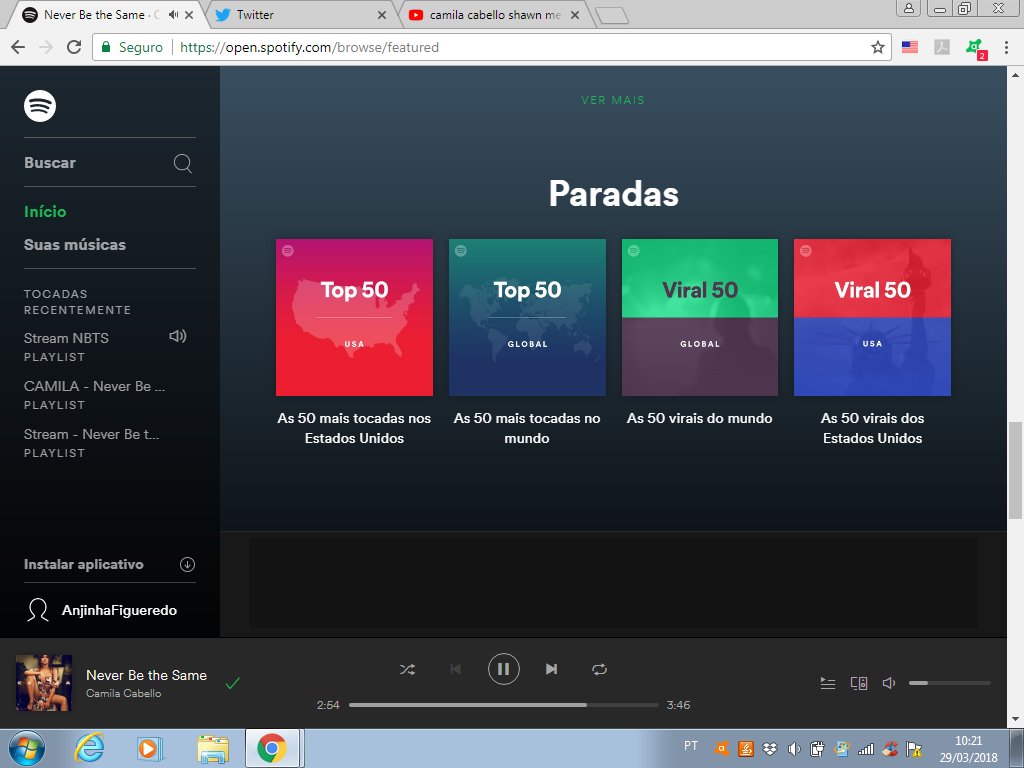This screenshot has height=768, width=1024.
Task: Toggle repeat mode
Action: tap(600, 669)
